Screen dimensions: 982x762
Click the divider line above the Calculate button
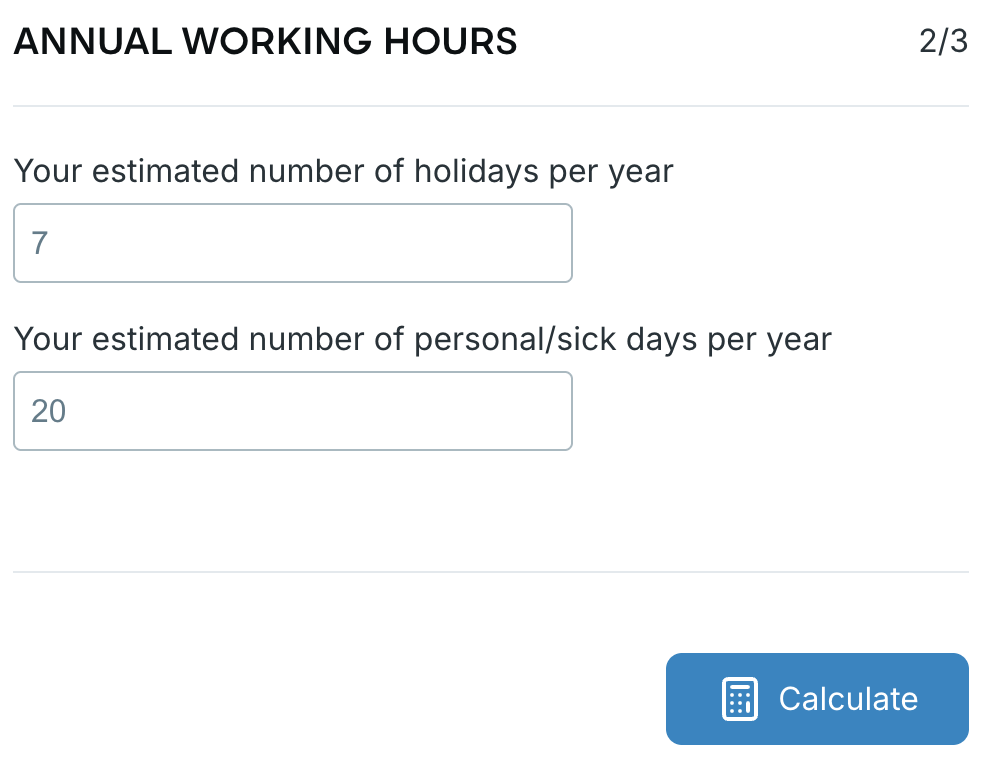[490, 572]
